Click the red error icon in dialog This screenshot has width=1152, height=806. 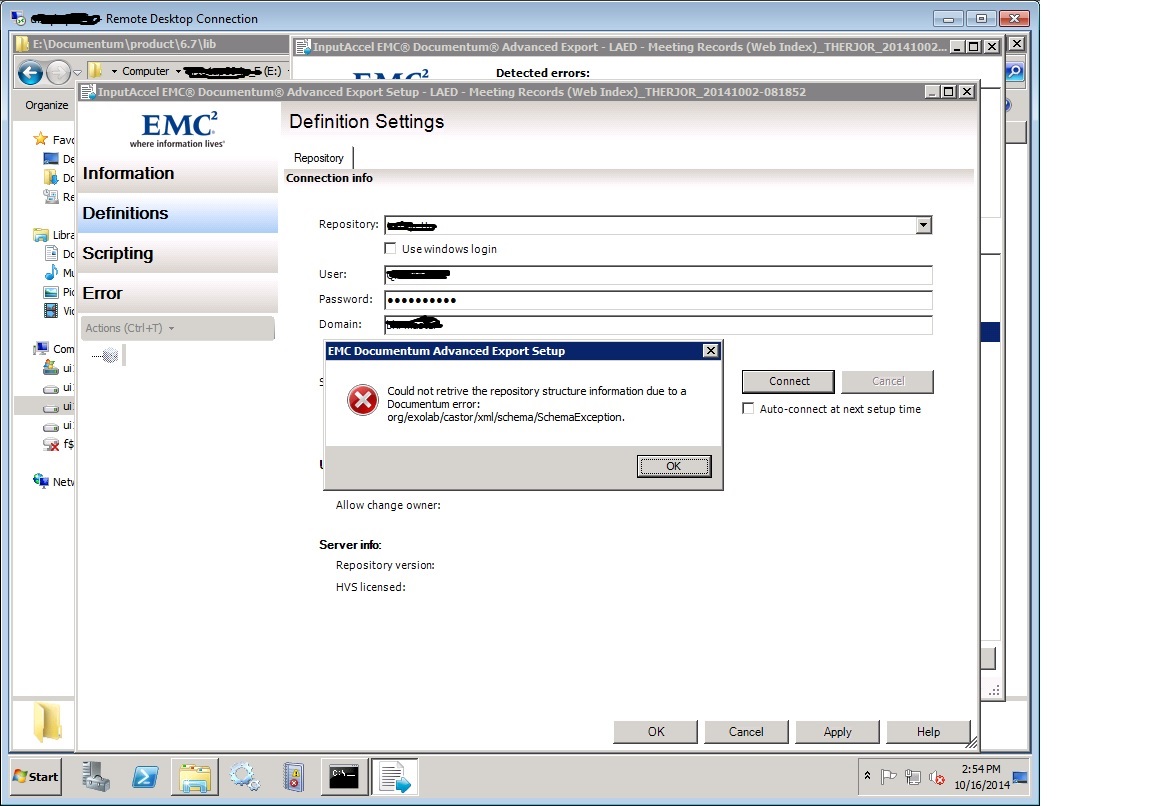tap(362, 400)
